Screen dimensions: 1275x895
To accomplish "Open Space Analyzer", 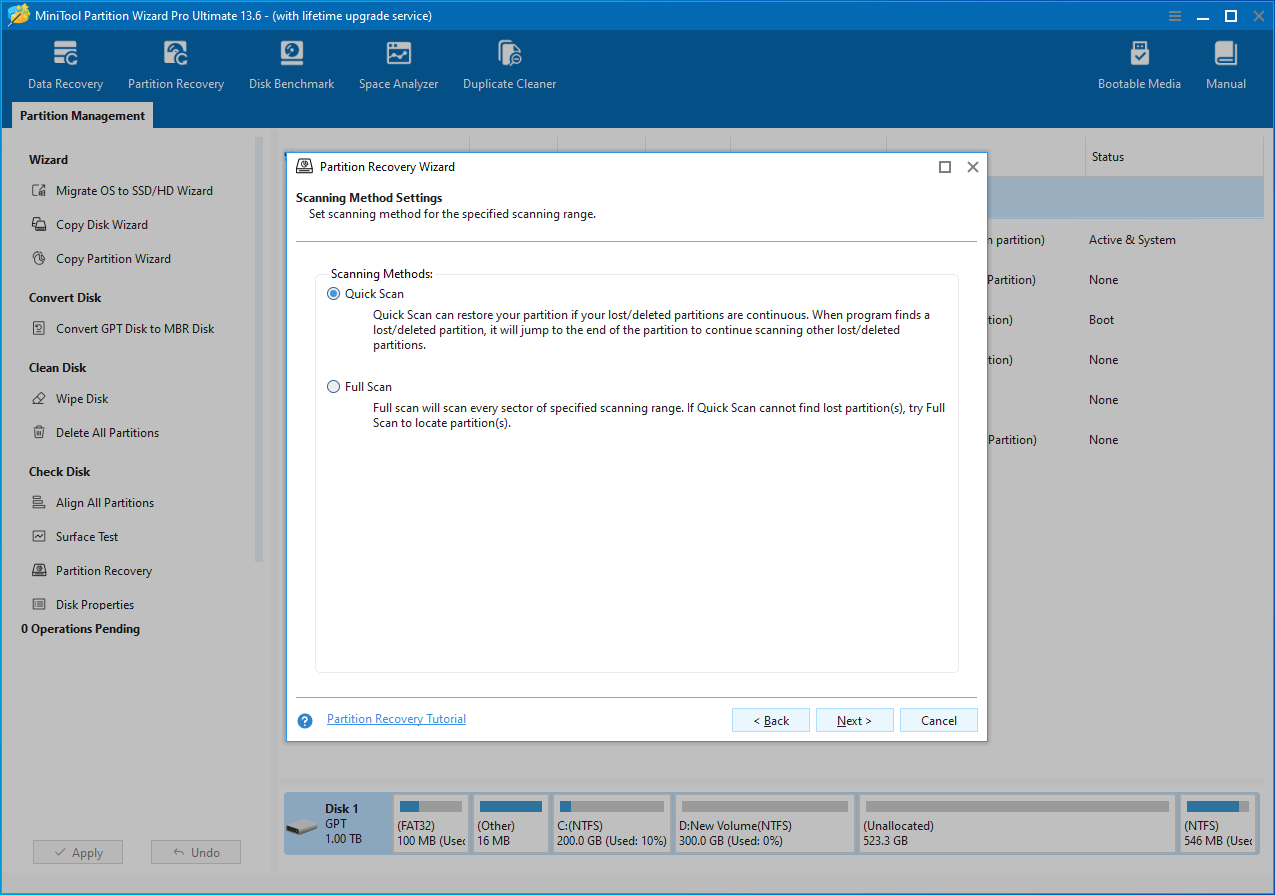I will [x=398, y=62].
